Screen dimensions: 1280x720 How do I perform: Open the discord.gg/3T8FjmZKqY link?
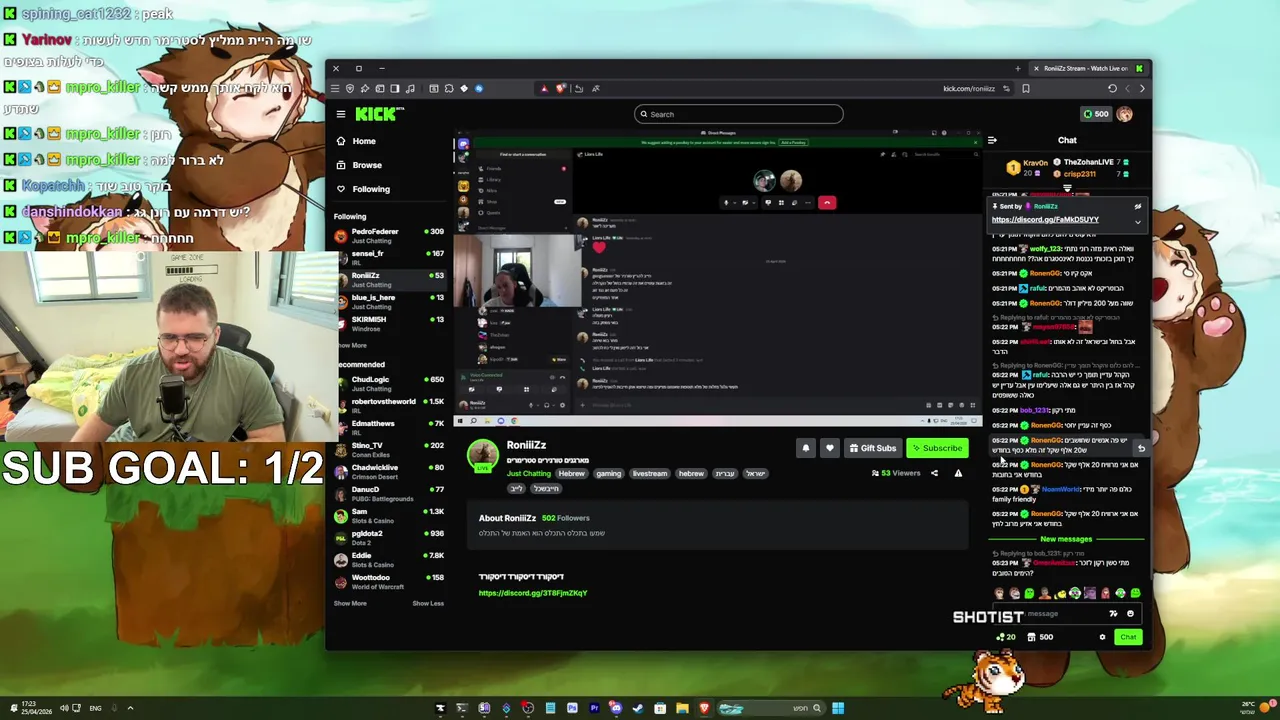pos(533,593)
